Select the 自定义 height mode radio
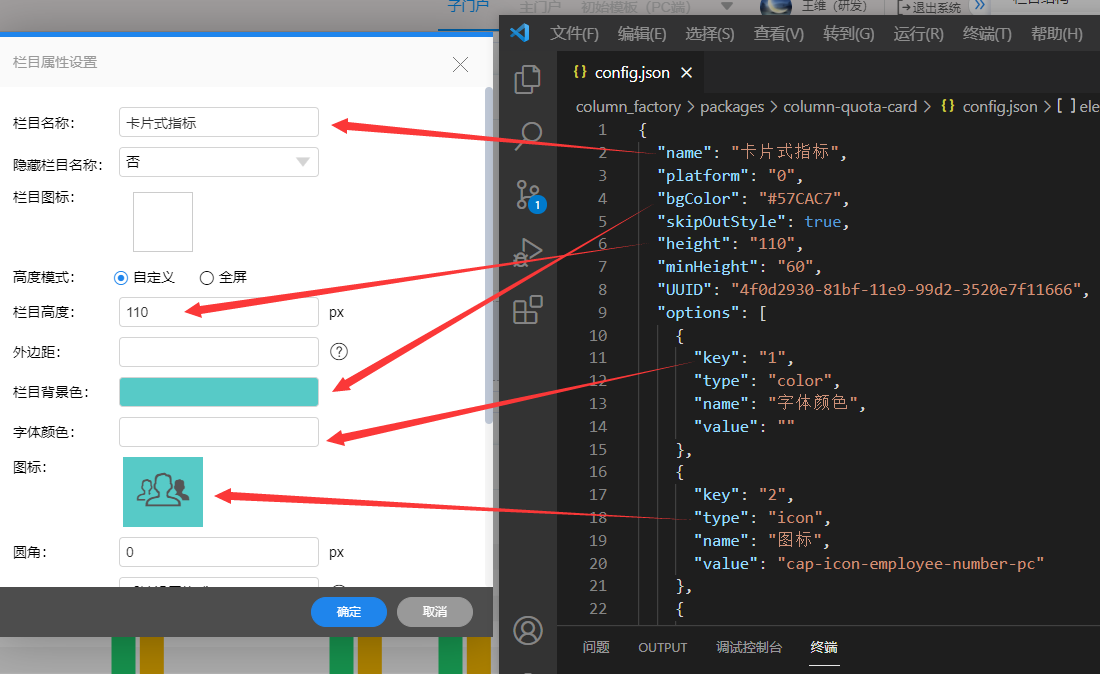 (x=121, y=277)
